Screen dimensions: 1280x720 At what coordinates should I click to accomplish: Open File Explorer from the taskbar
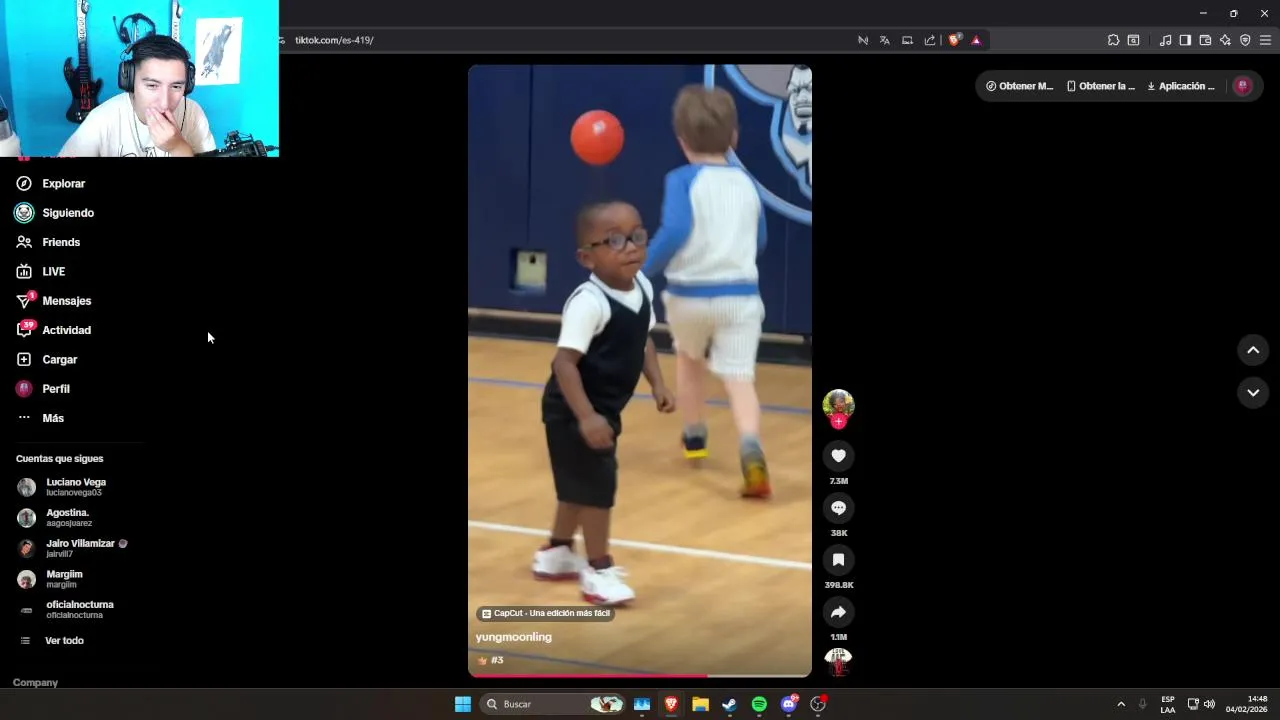(x=700, y=704)
